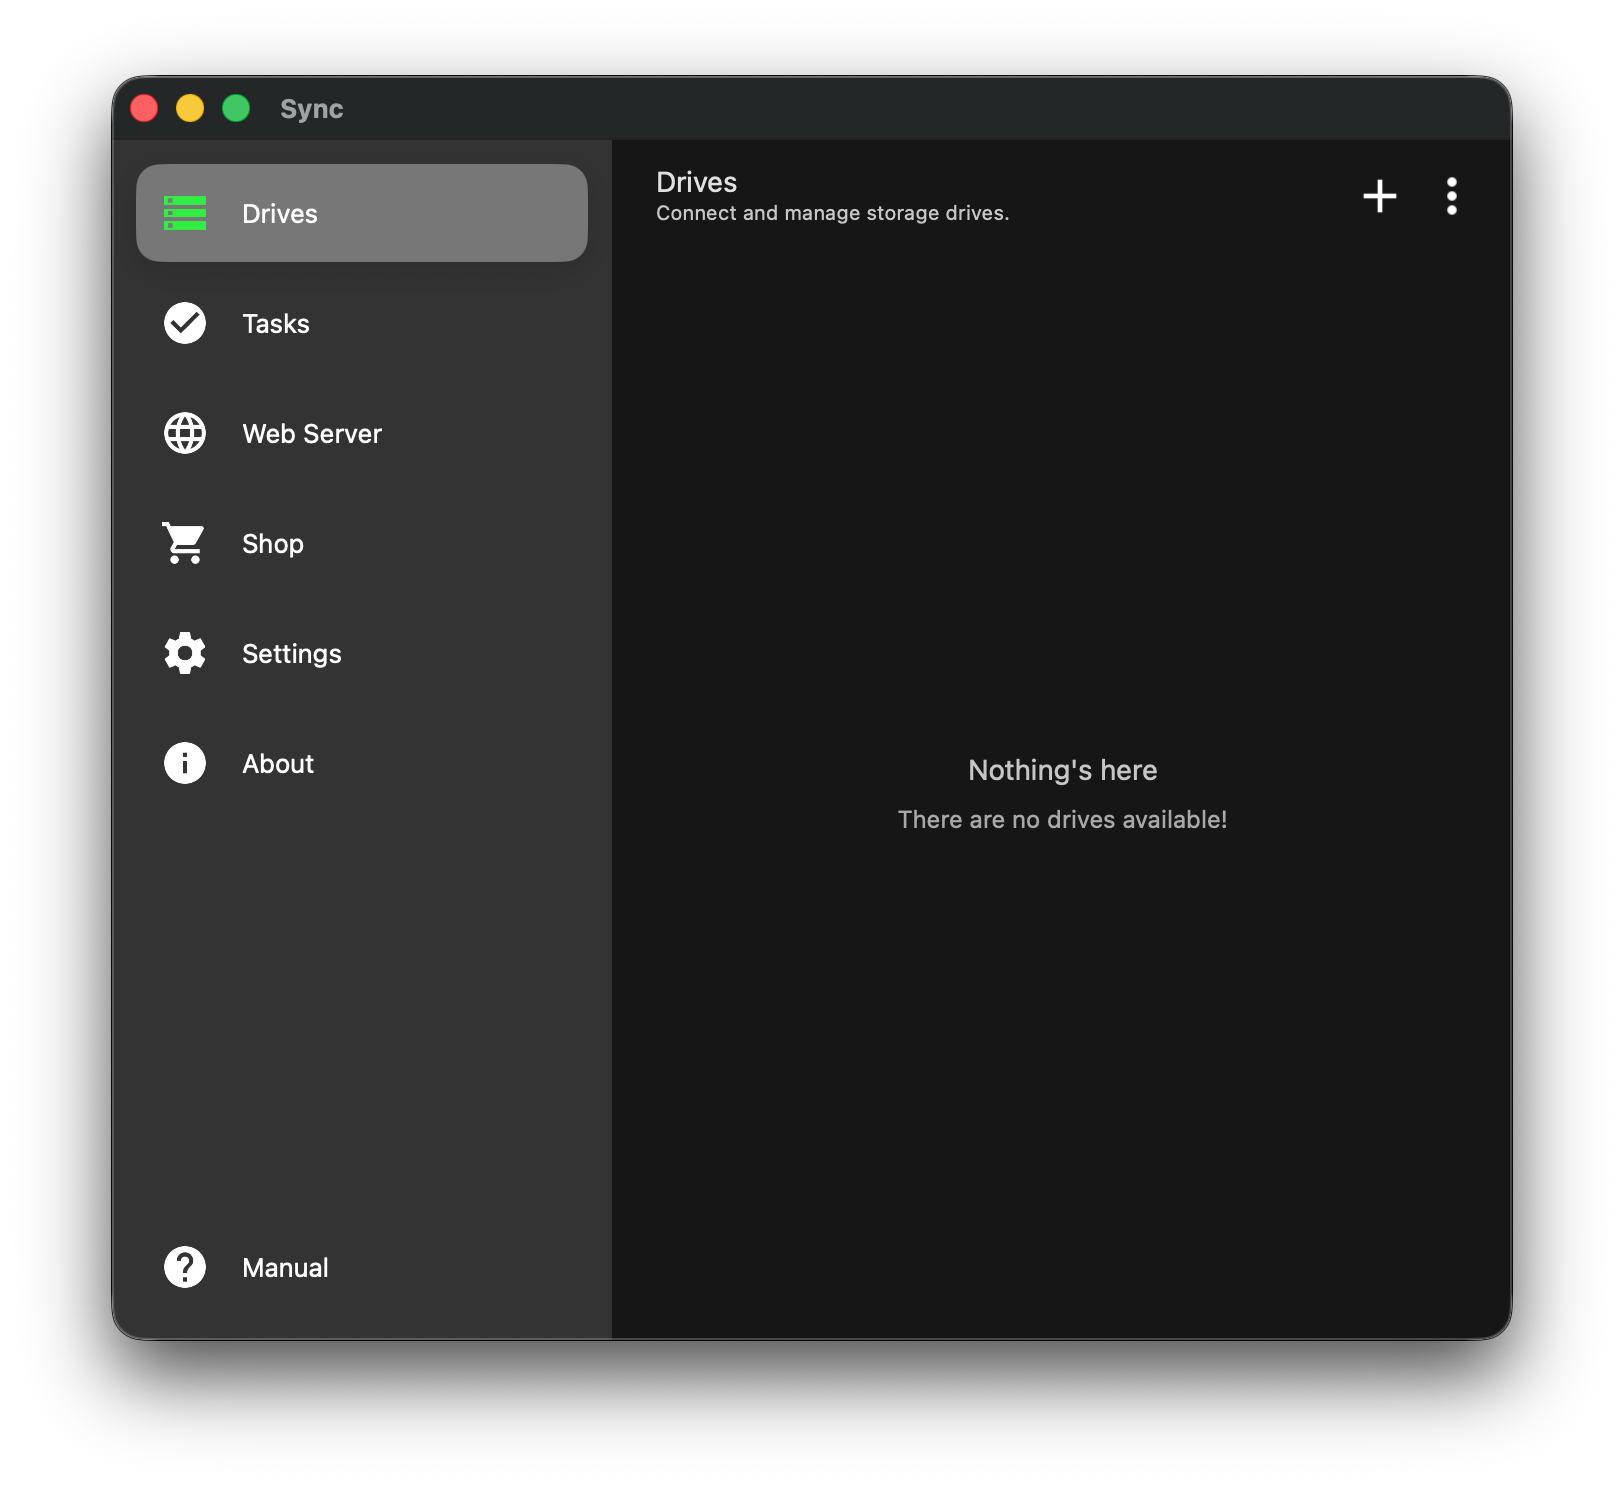Switch to the Settings section
Viewport: 1624px width, 1488px height.
[x=291, y=653]
